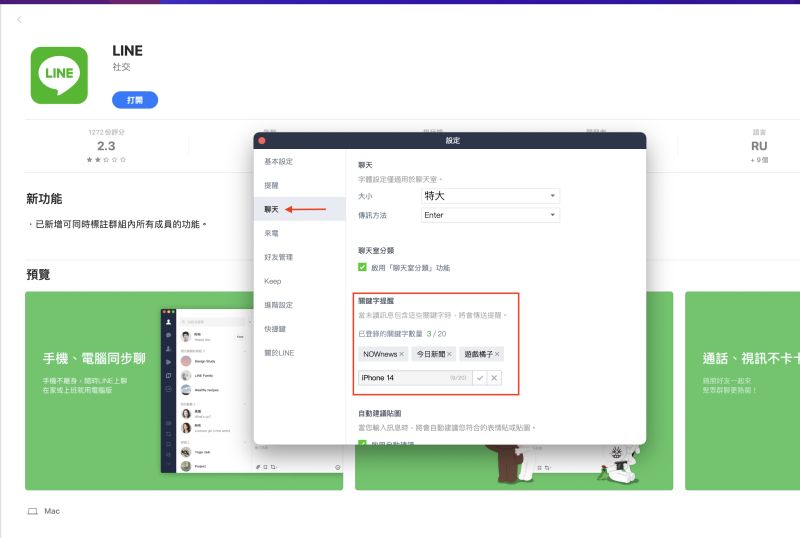Select 快捷鍵 in settings sidebar
Image resolution: width=800 pixels, height=538 pixels.
[x=299, y=329]
